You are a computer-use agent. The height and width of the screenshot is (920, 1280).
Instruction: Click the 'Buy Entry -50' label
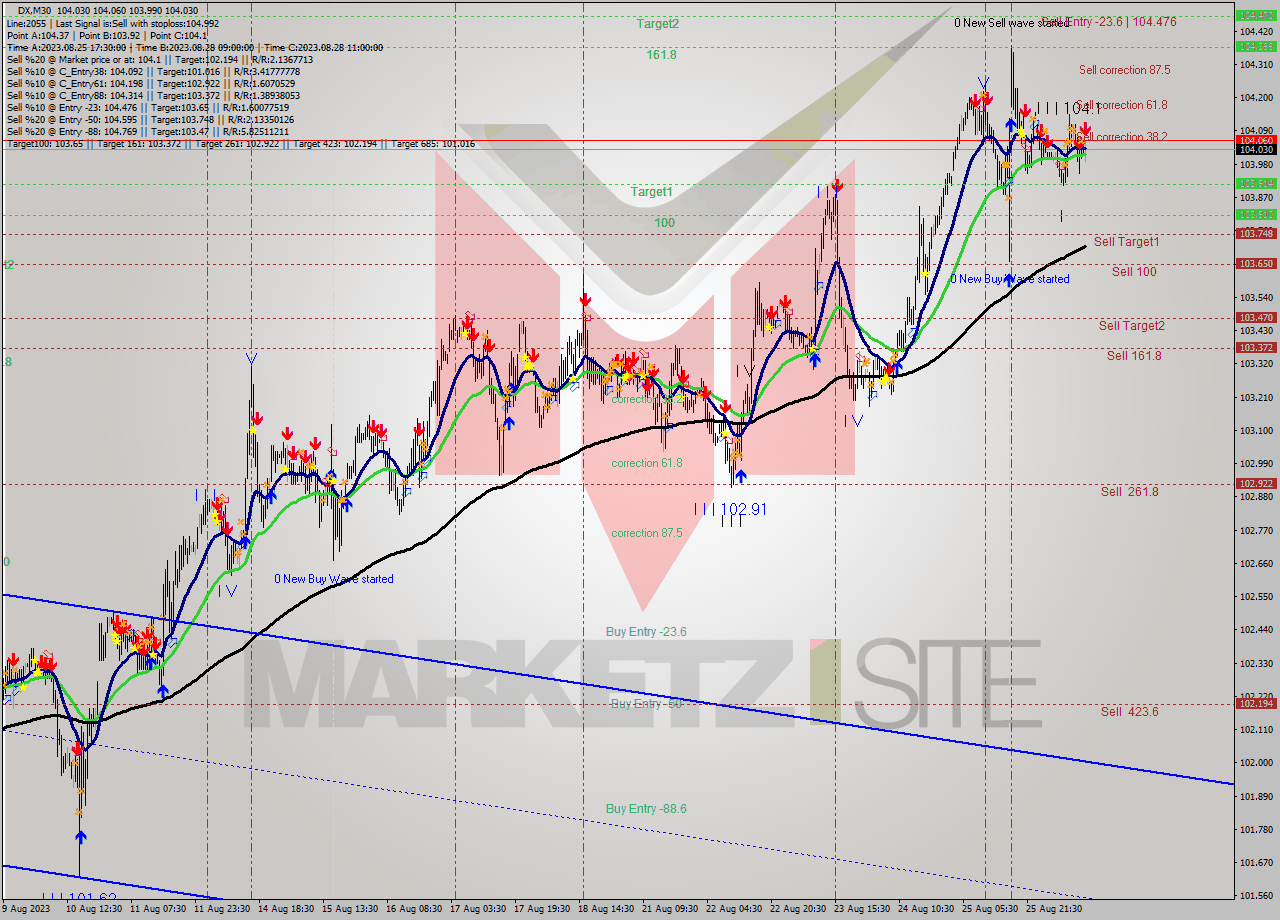pyautogui.click(x=646, y=704)
